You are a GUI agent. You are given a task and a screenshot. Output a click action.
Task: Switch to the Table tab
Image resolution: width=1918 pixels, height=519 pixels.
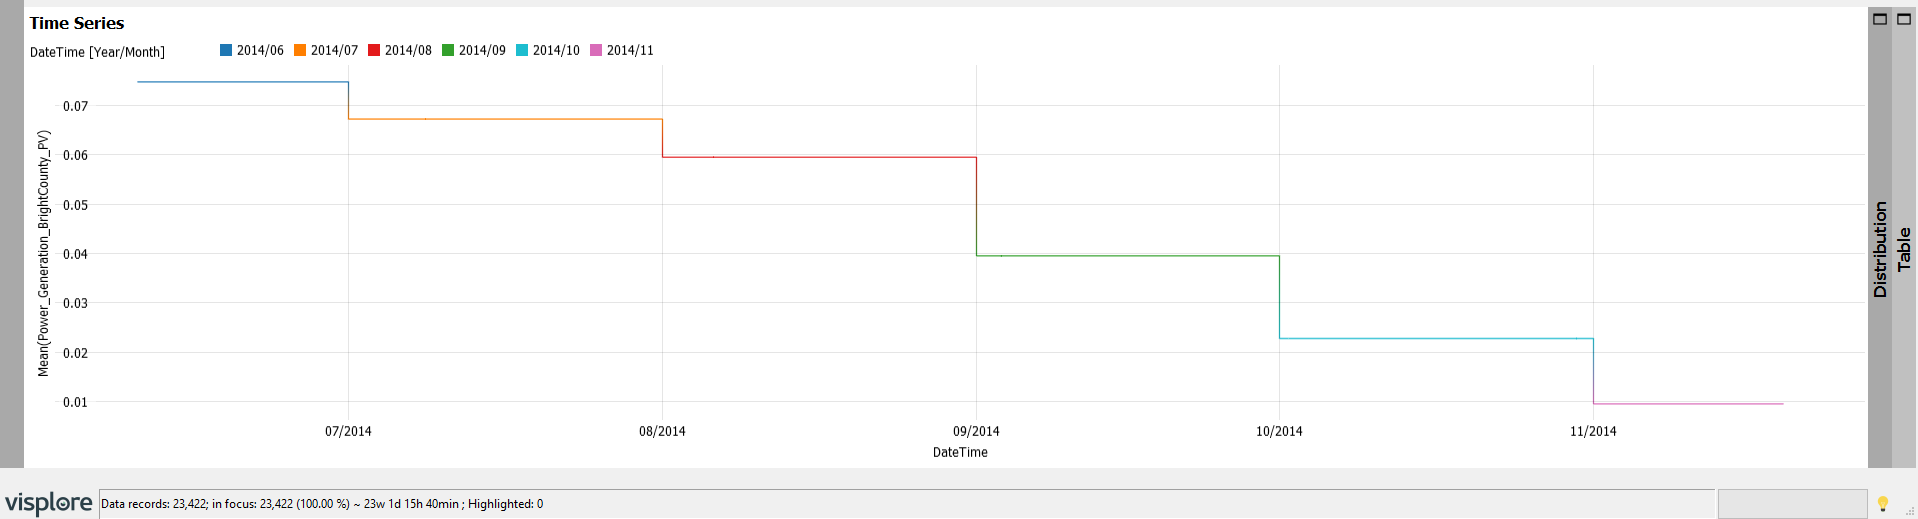pyautogui.click(x=1904, y=249)
